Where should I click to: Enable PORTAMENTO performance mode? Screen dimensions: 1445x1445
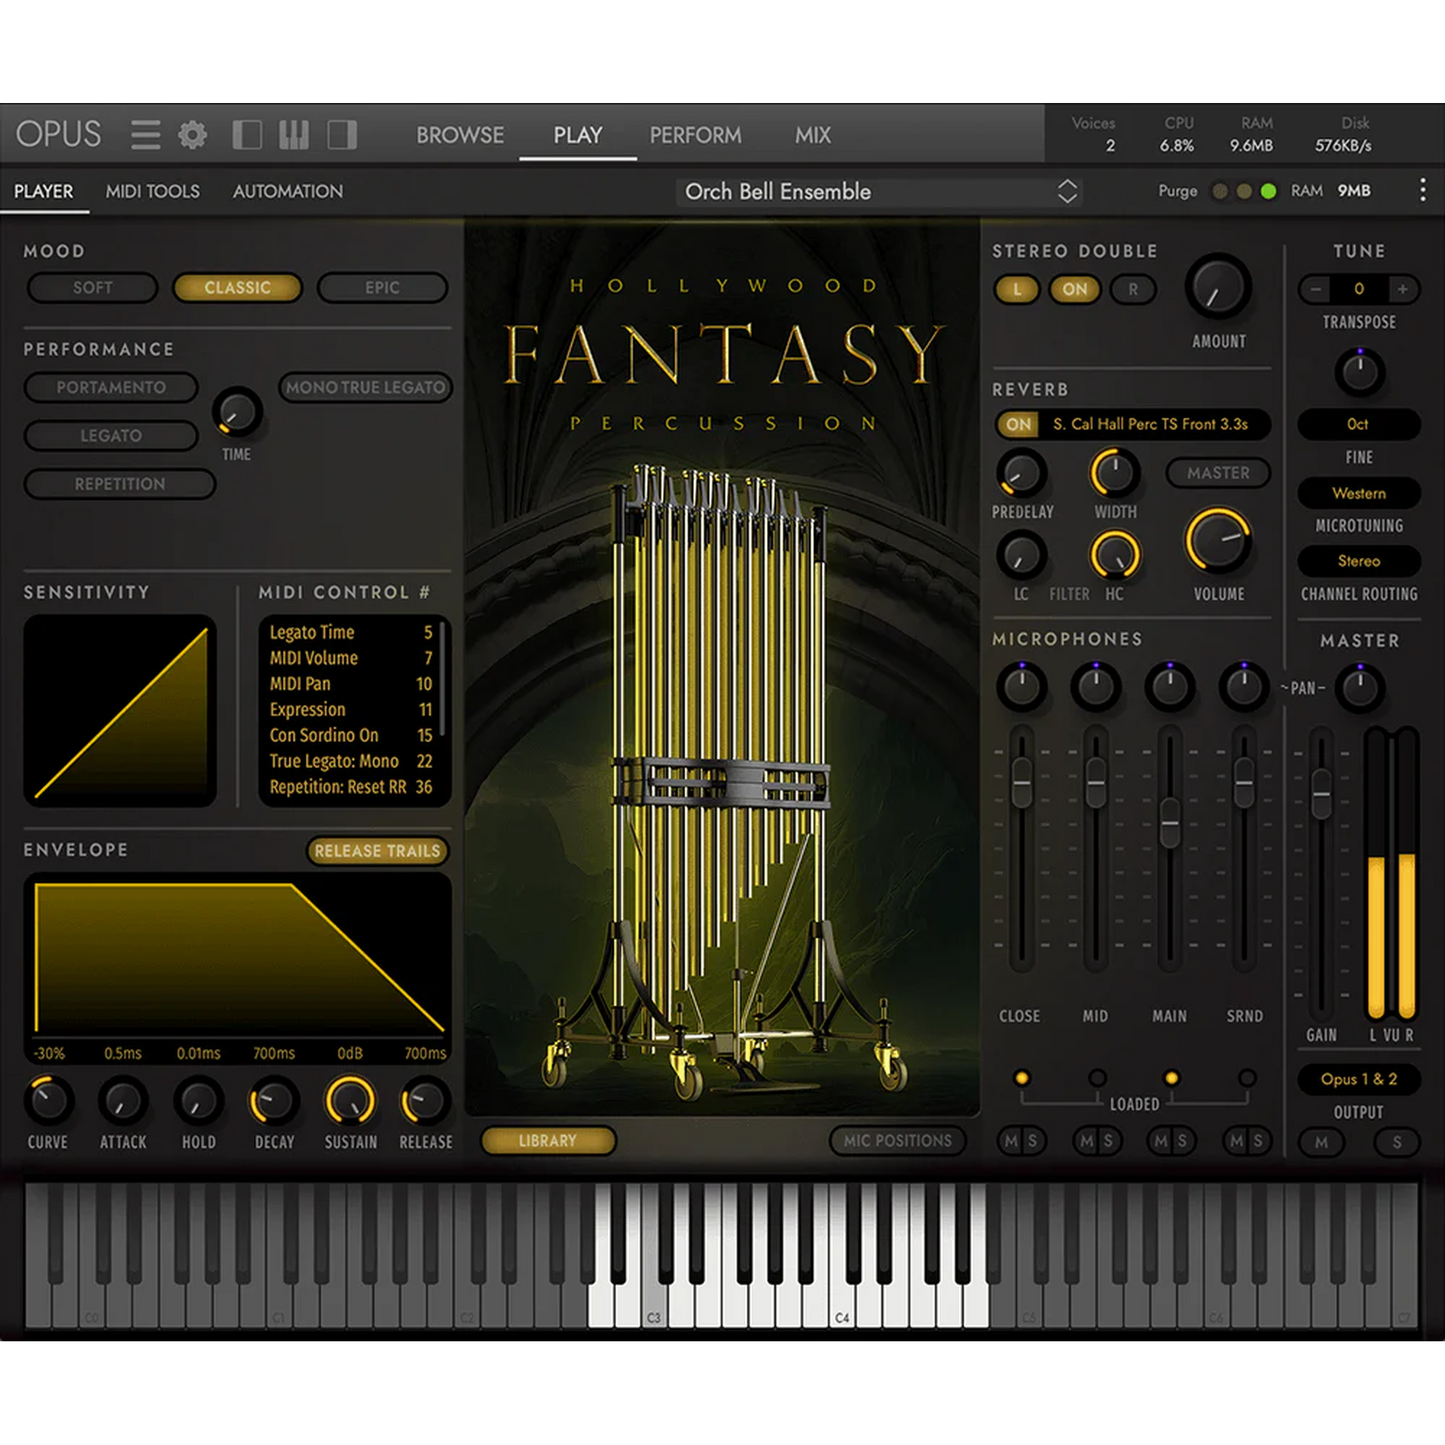[x=110, y=387]
